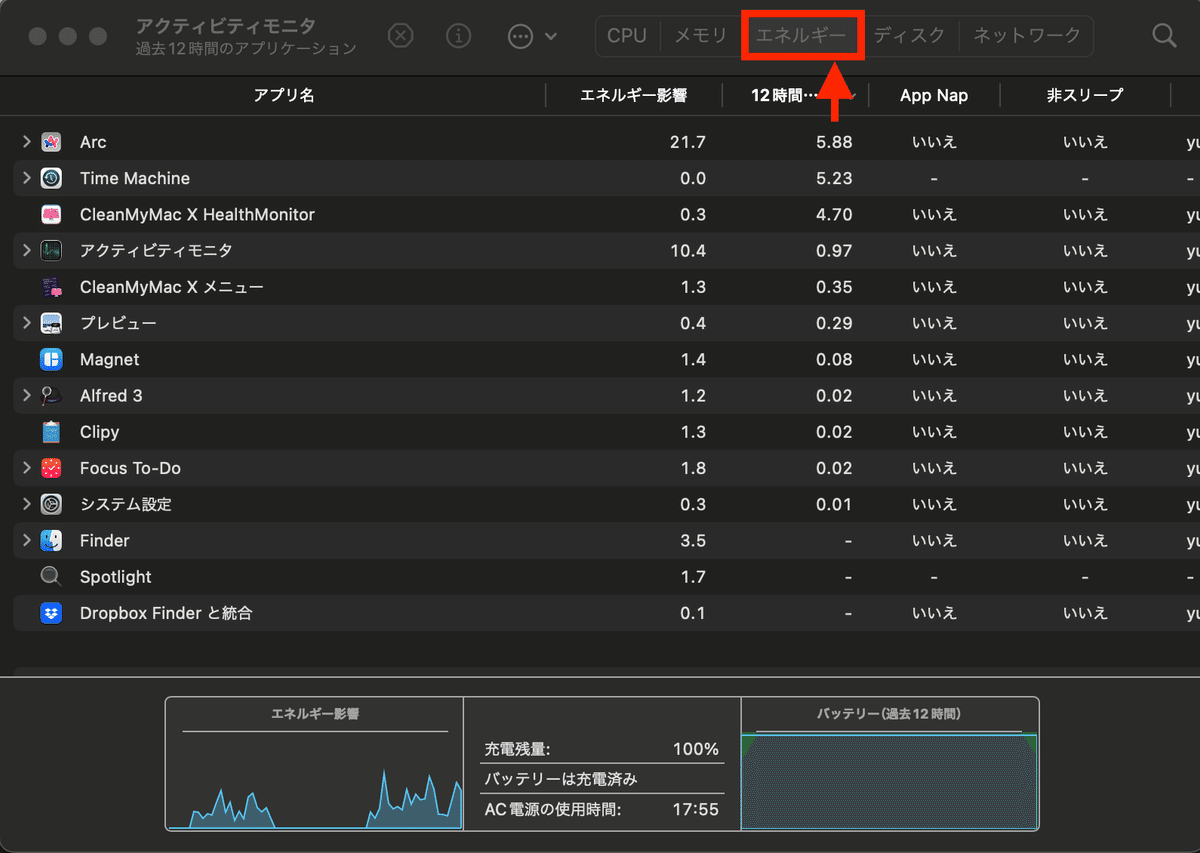The image size is (1200, 853).
Task: Open the process info (i) toolbar icon
Action: 458,36
